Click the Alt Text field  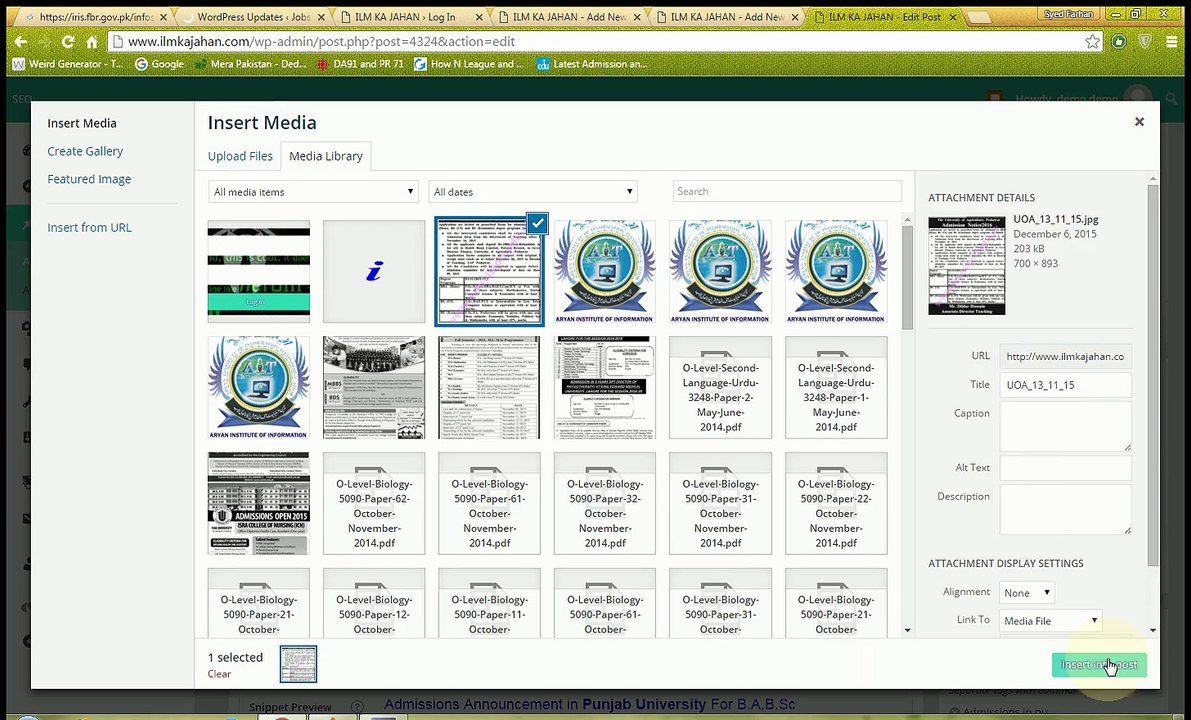coord(1065,468)
